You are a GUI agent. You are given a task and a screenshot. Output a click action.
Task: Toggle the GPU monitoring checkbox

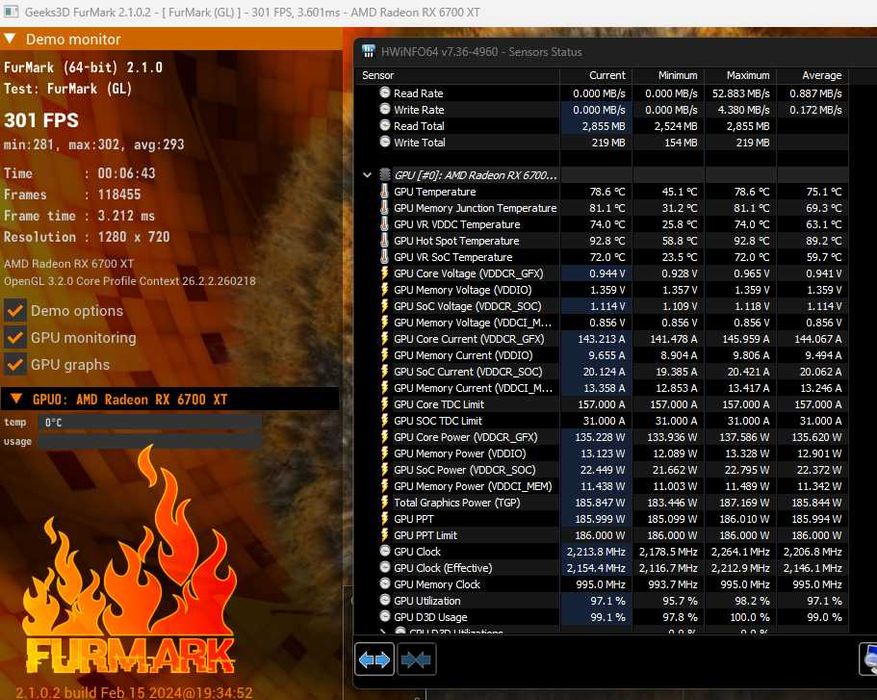[15, 338]
